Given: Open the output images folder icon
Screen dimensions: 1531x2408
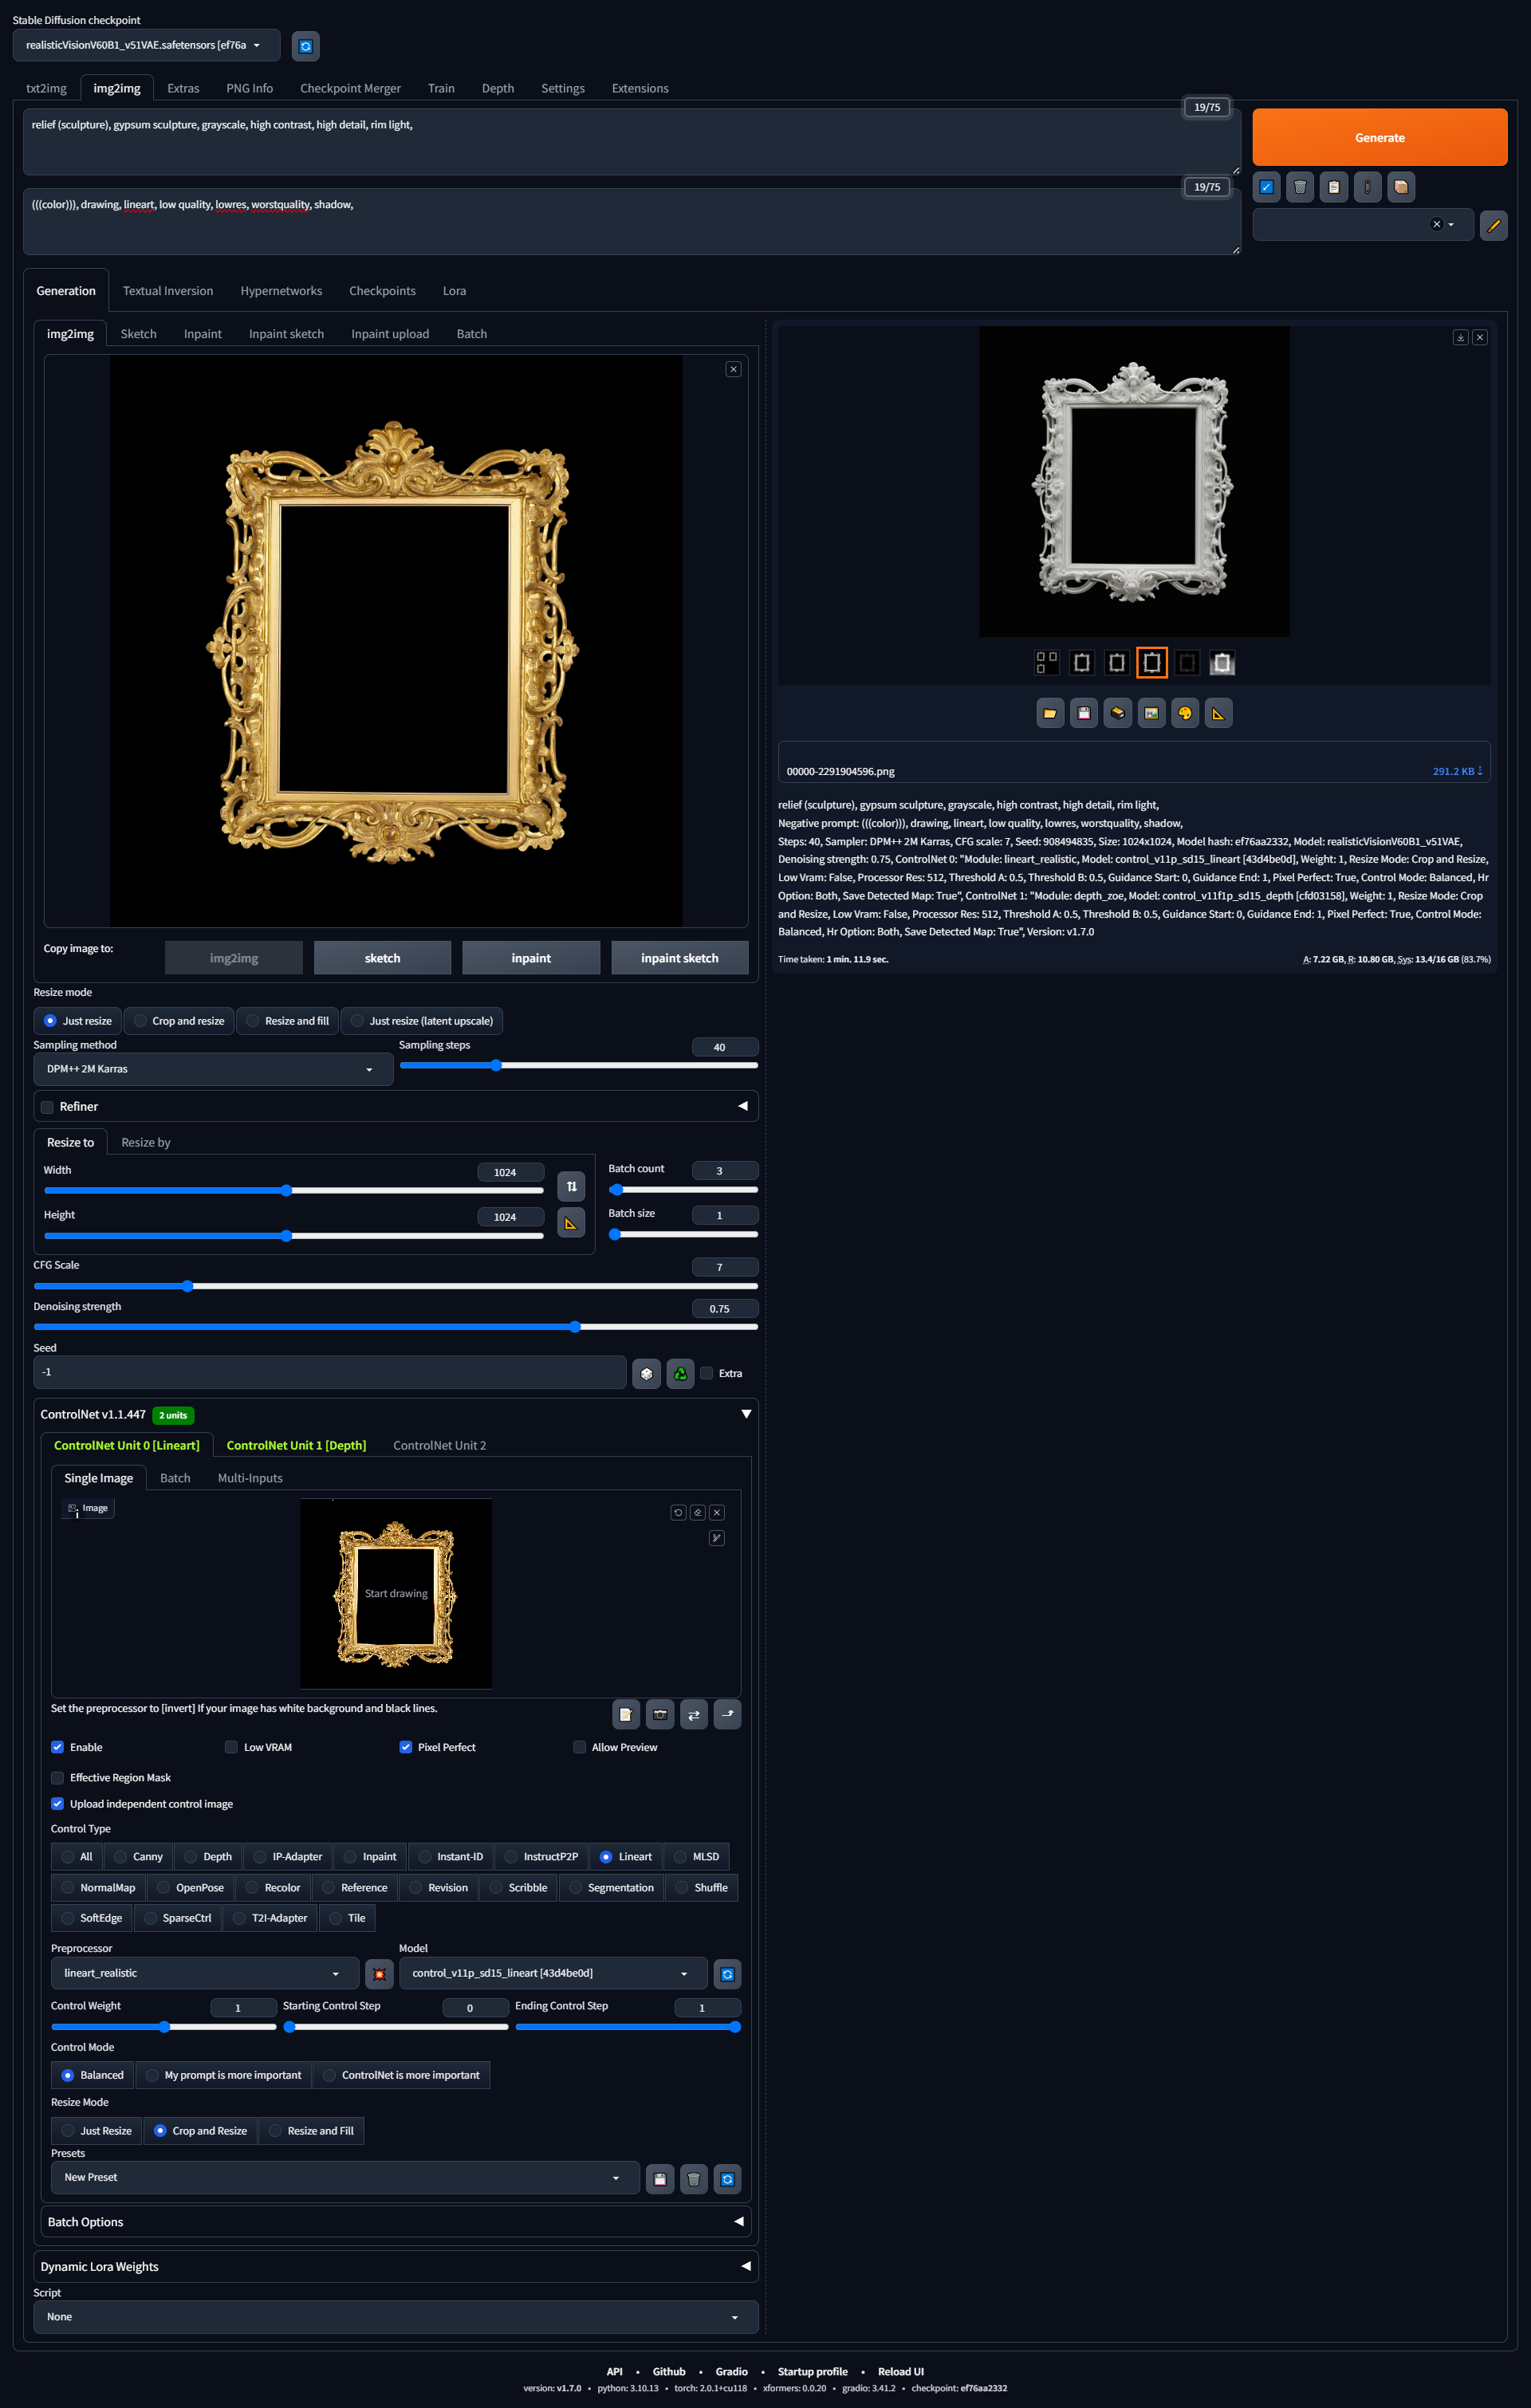Looking at the screenshot, I should [x=1049, y=713].
